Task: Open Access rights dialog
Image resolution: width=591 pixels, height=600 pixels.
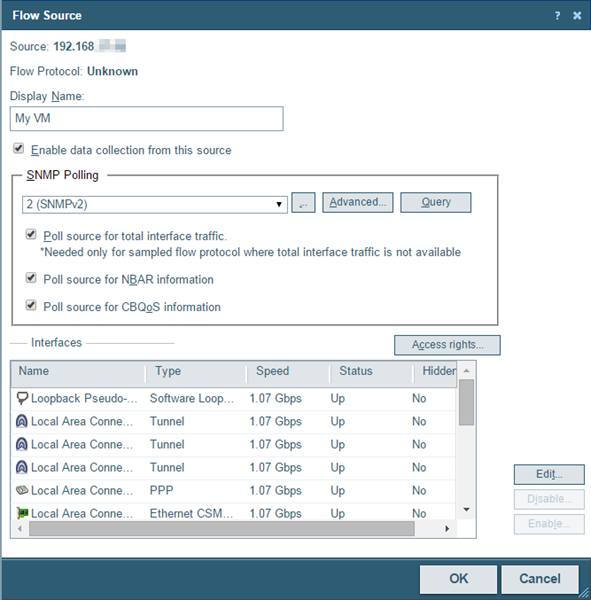Action: click(x=447, y=345)
